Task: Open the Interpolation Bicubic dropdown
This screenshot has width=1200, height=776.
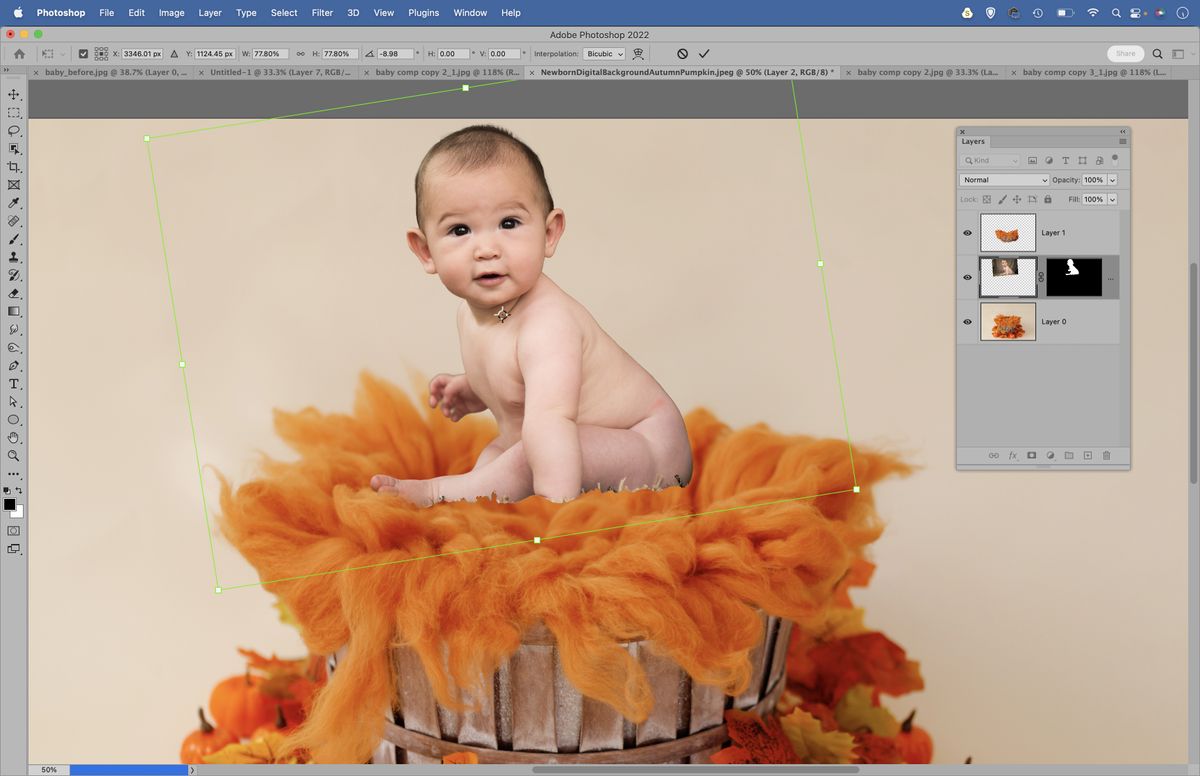Action: pyautogui.click(x=604, y=54)
